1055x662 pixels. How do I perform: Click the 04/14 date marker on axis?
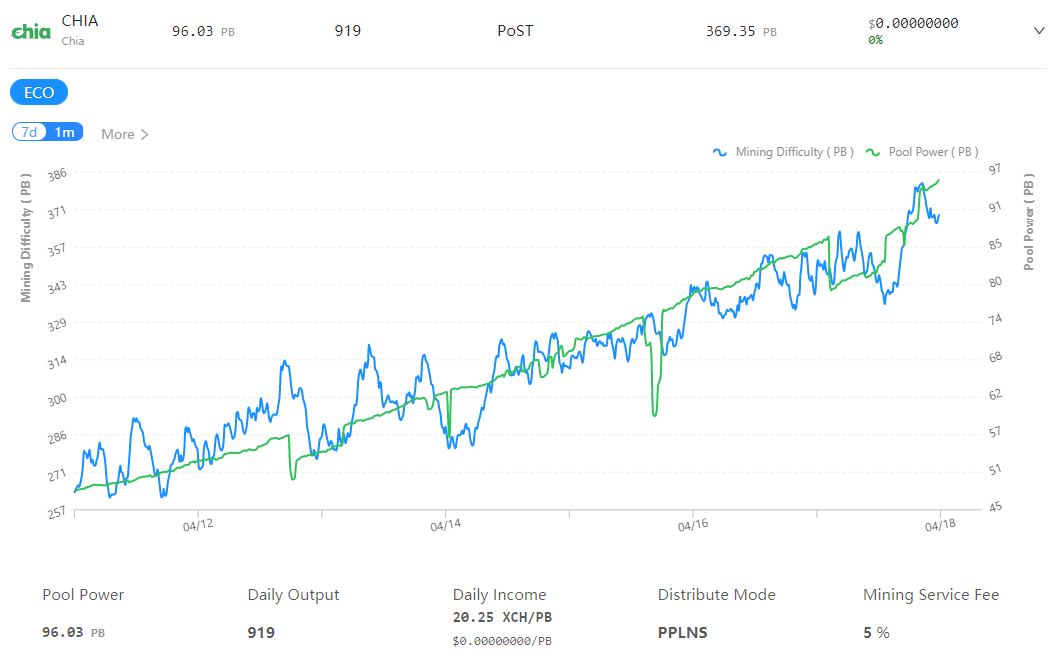tap(445, 525)
